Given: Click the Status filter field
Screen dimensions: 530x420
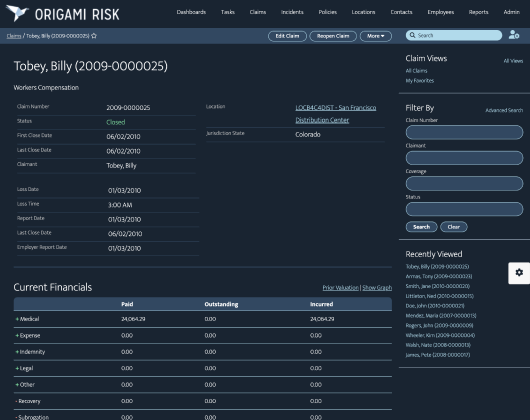Looking at the screenshot, I should coord(464,209).
